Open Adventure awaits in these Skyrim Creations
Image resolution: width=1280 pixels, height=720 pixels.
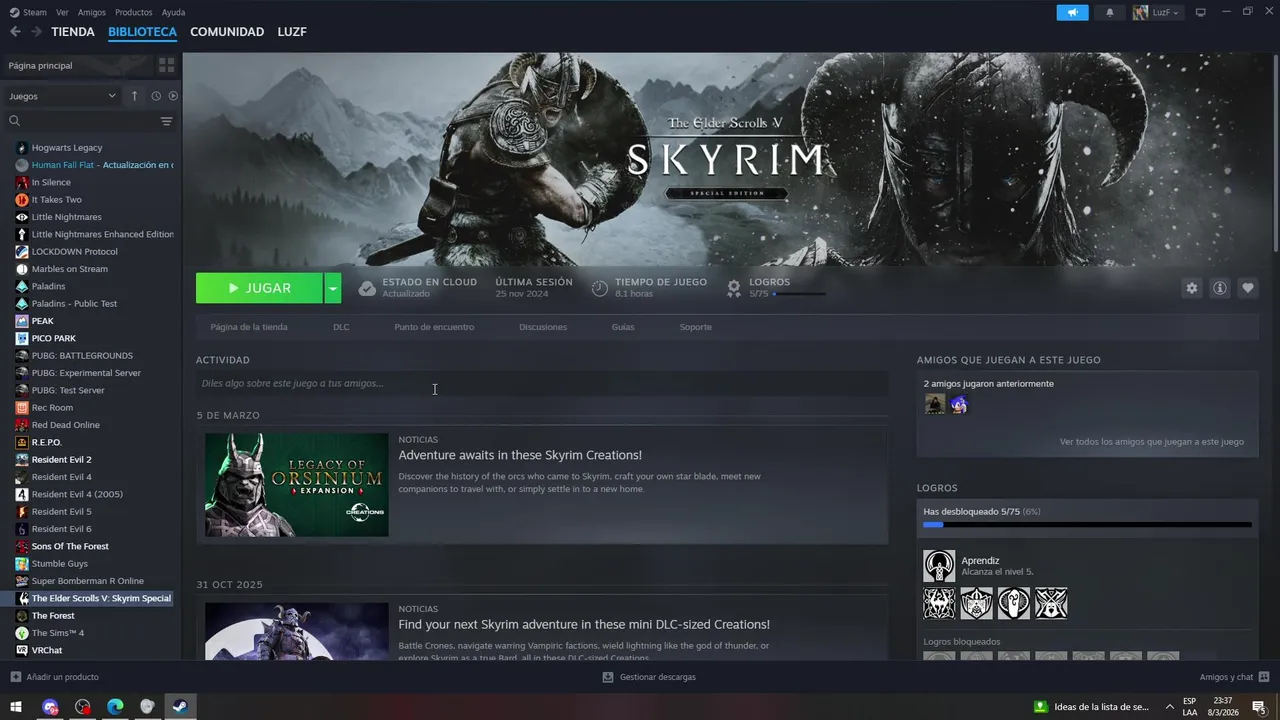point(520,455)
